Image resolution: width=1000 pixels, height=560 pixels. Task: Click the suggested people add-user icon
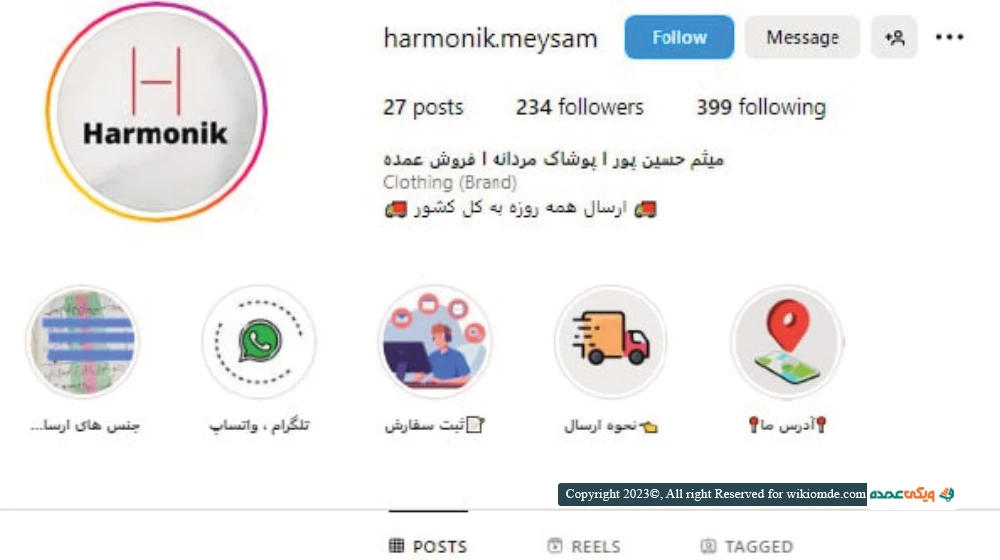tap(894, 37)
